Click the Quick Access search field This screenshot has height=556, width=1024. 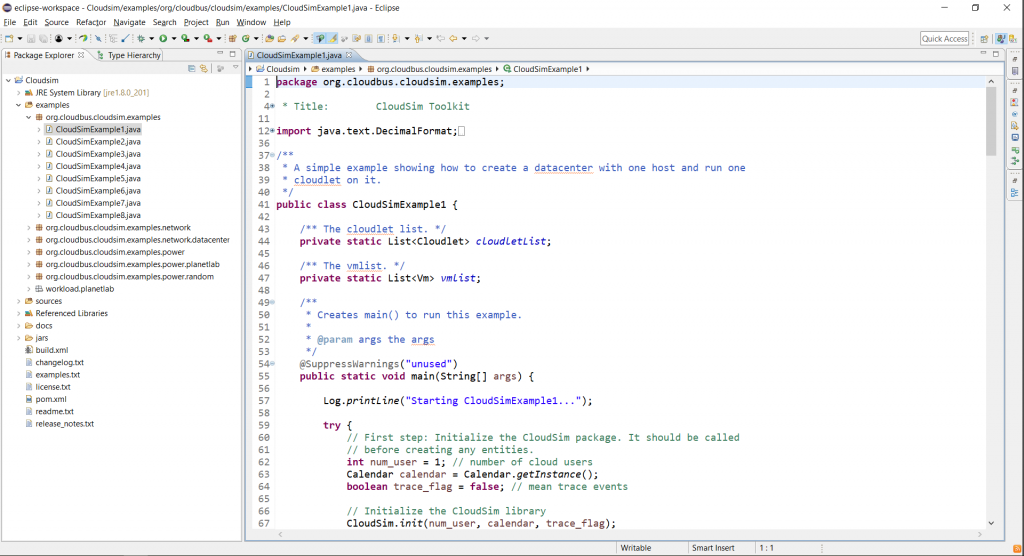pos(944,39)
